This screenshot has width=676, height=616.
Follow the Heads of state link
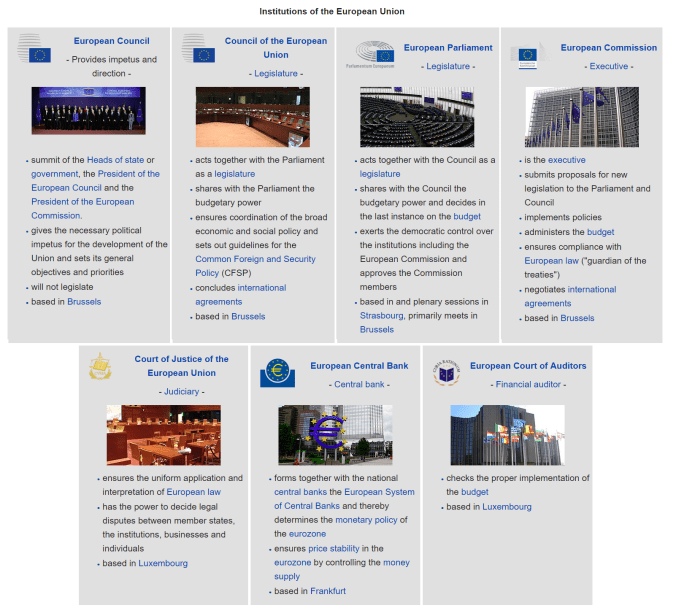tap(114, 160)
